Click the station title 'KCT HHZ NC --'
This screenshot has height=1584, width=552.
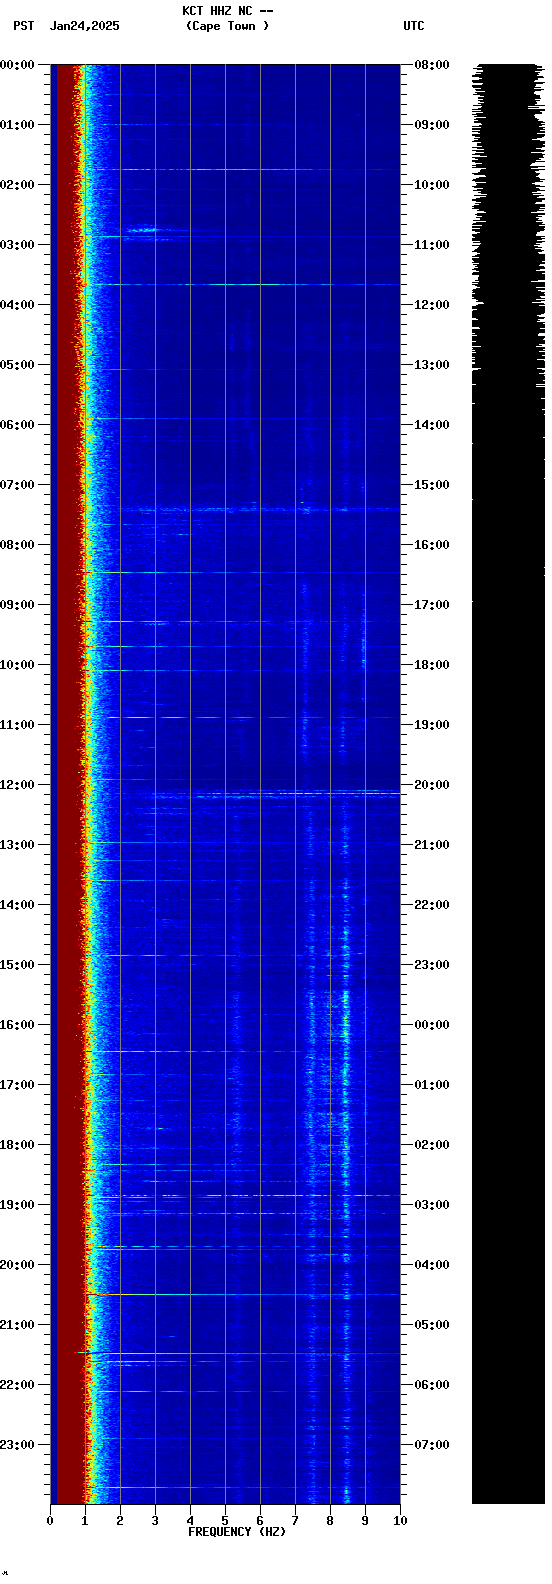[x=228, y=11]
